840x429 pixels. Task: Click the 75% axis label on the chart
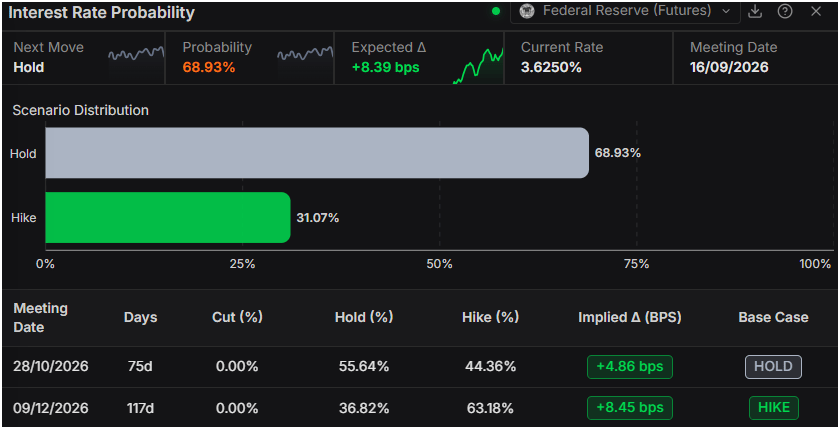tap(636, 264)
